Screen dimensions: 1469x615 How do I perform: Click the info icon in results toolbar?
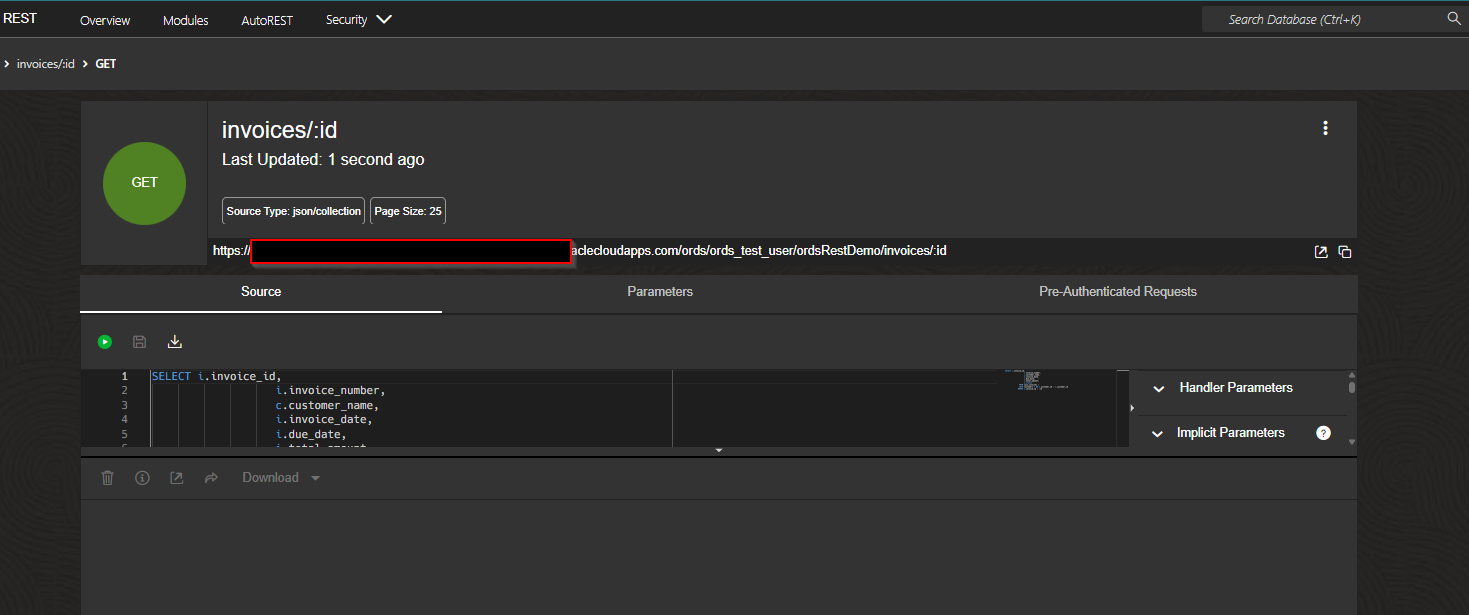(x=142, y=477)
